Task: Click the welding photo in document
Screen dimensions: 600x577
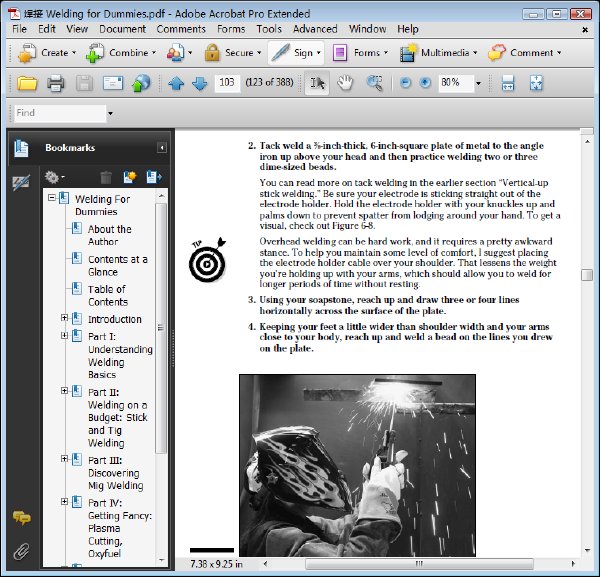Action: [357, 465]
